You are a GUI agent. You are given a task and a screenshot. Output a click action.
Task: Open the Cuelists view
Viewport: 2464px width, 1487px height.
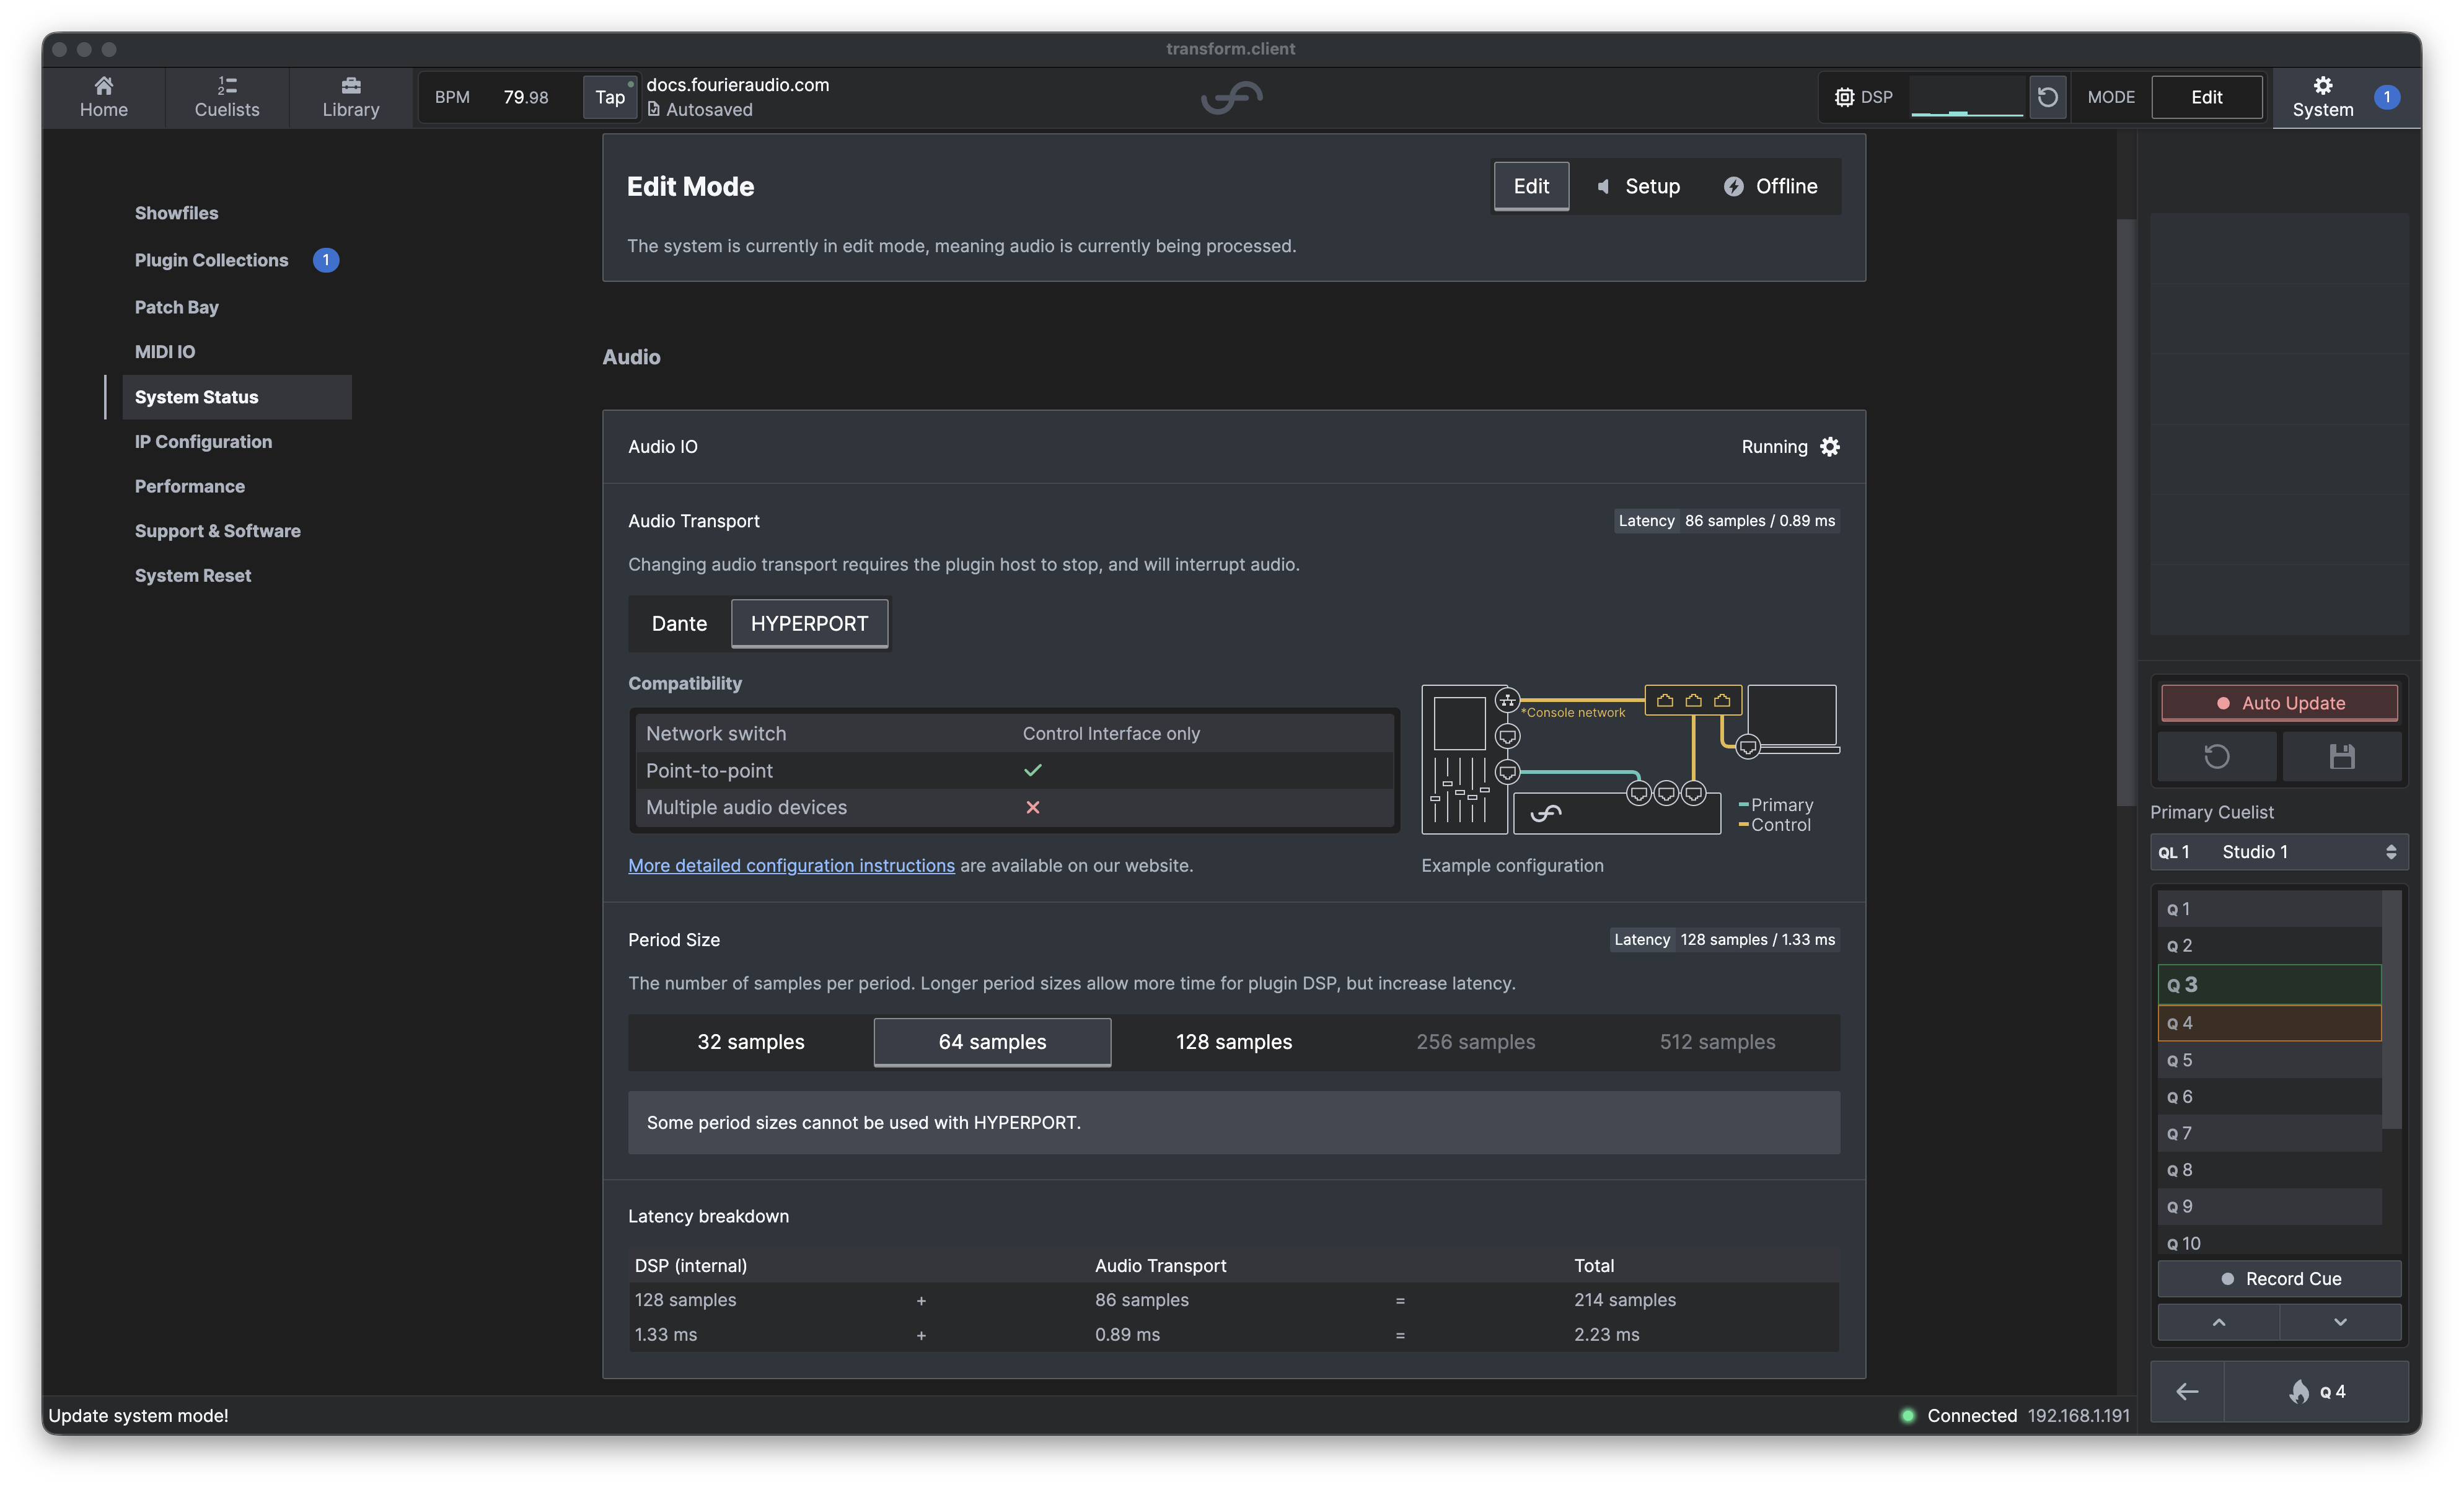click(227, 97)
